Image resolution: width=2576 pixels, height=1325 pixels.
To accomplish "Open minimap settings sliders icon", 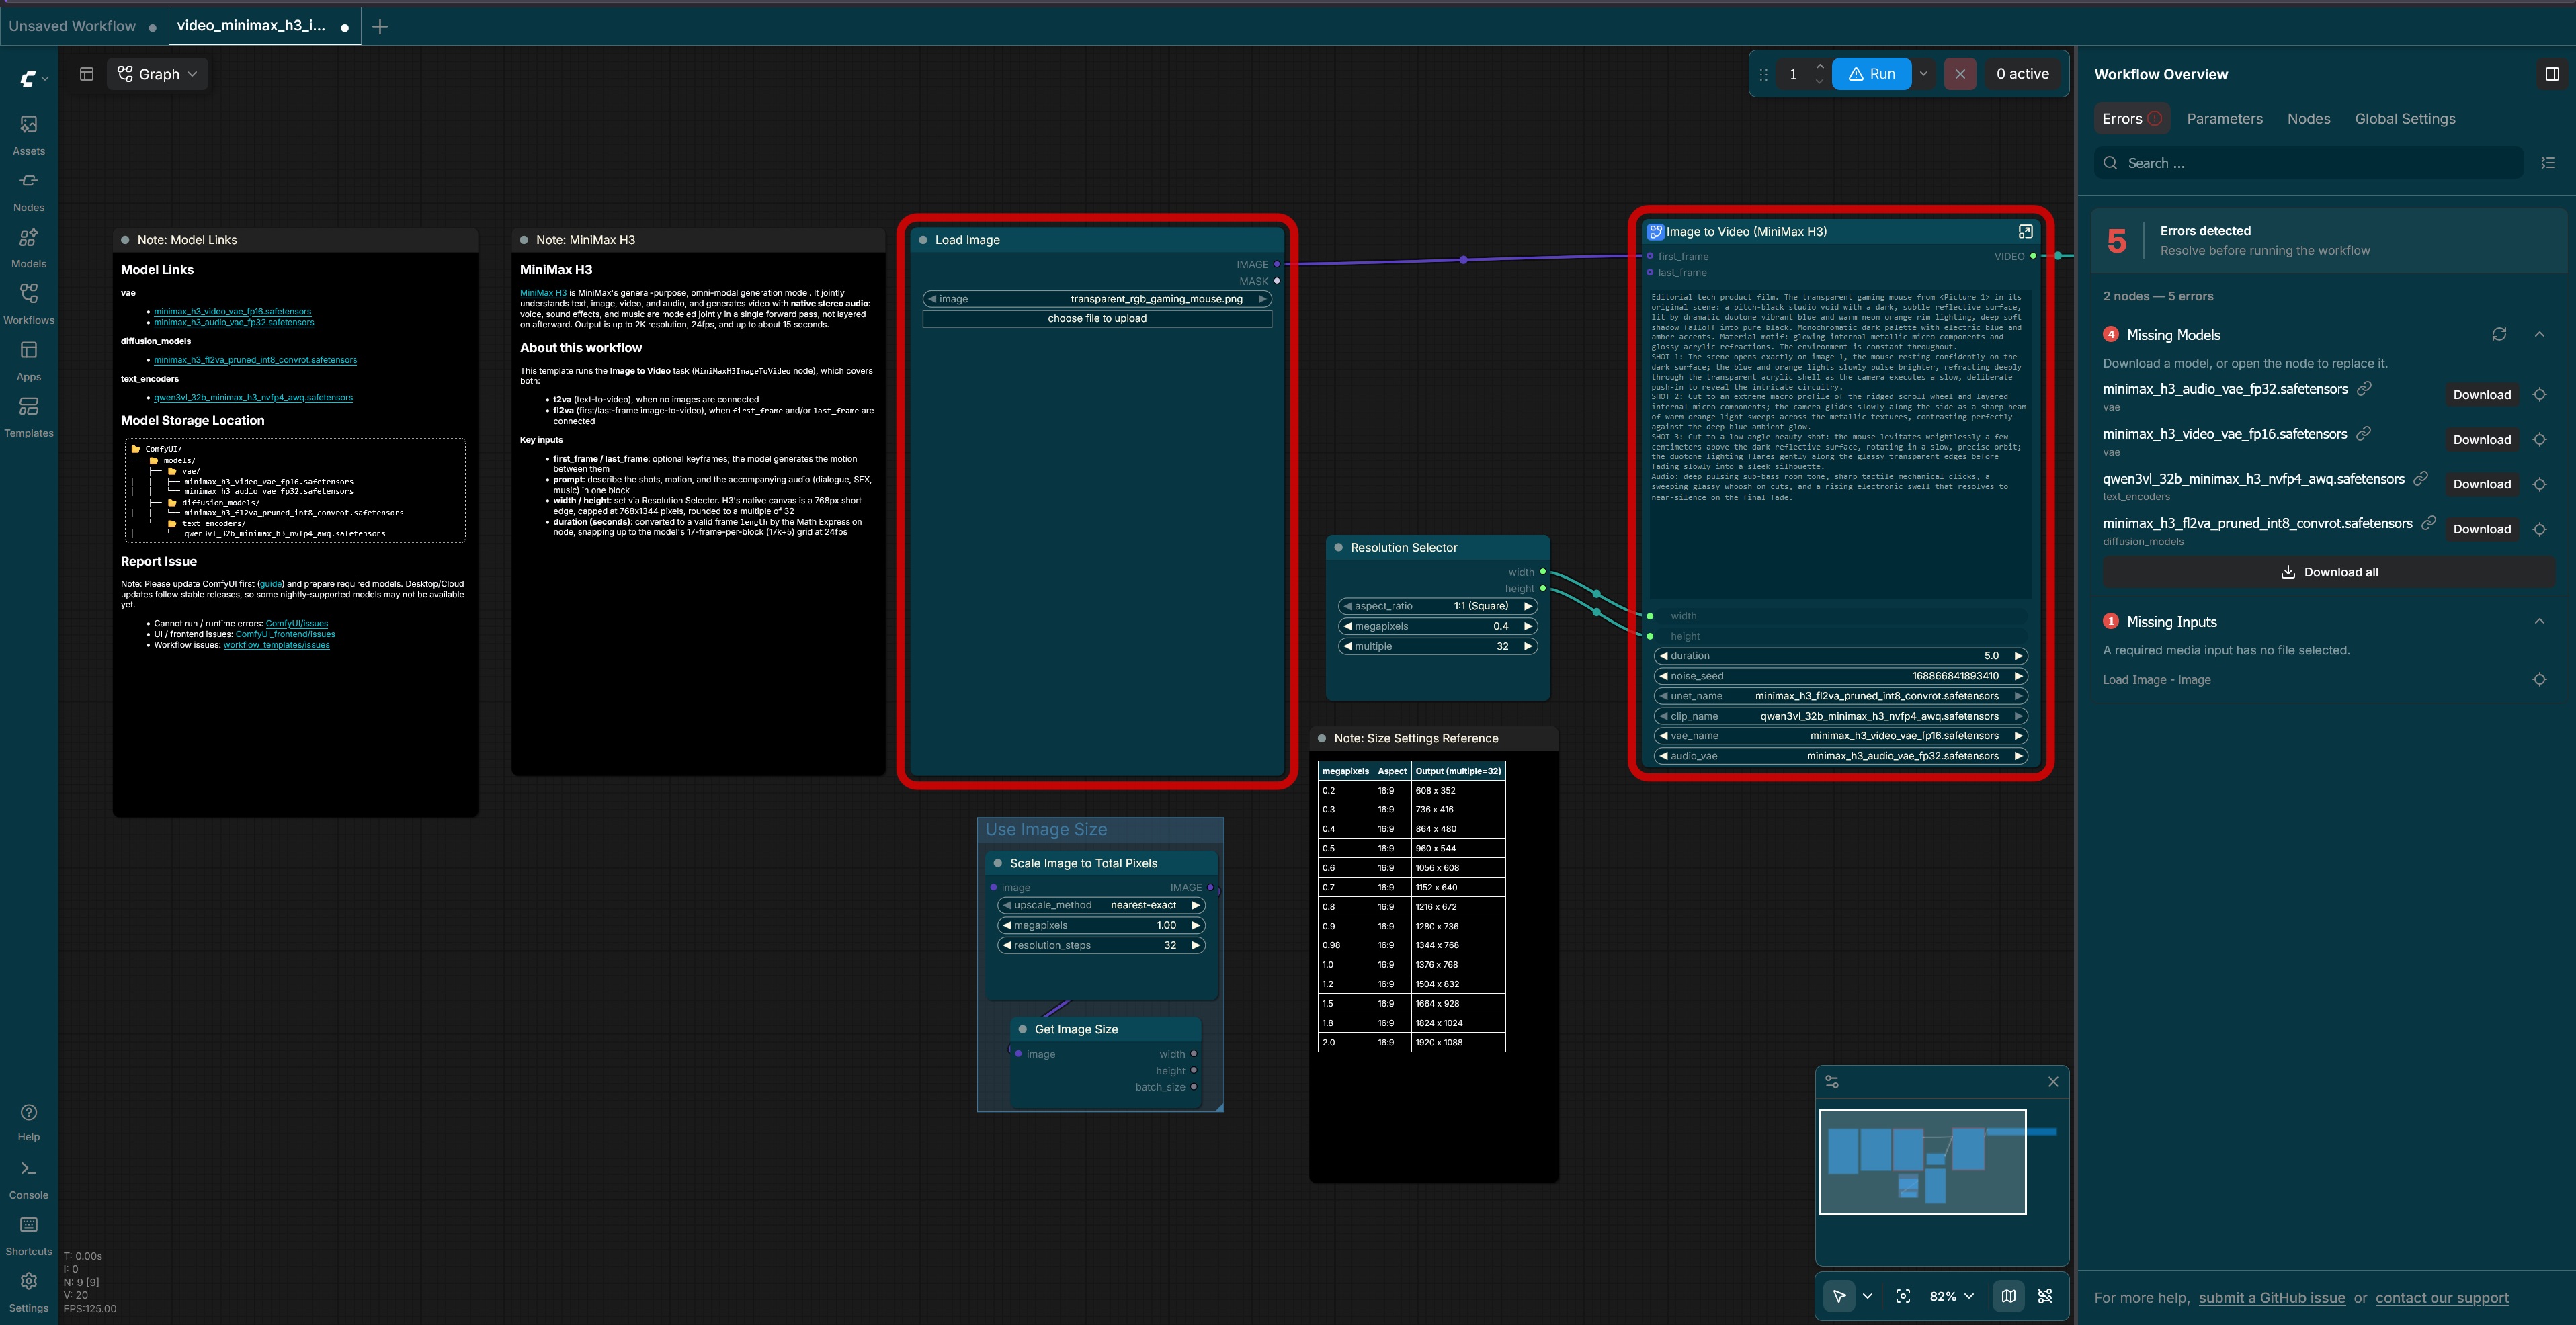I will click(x=1832, y=1082).
